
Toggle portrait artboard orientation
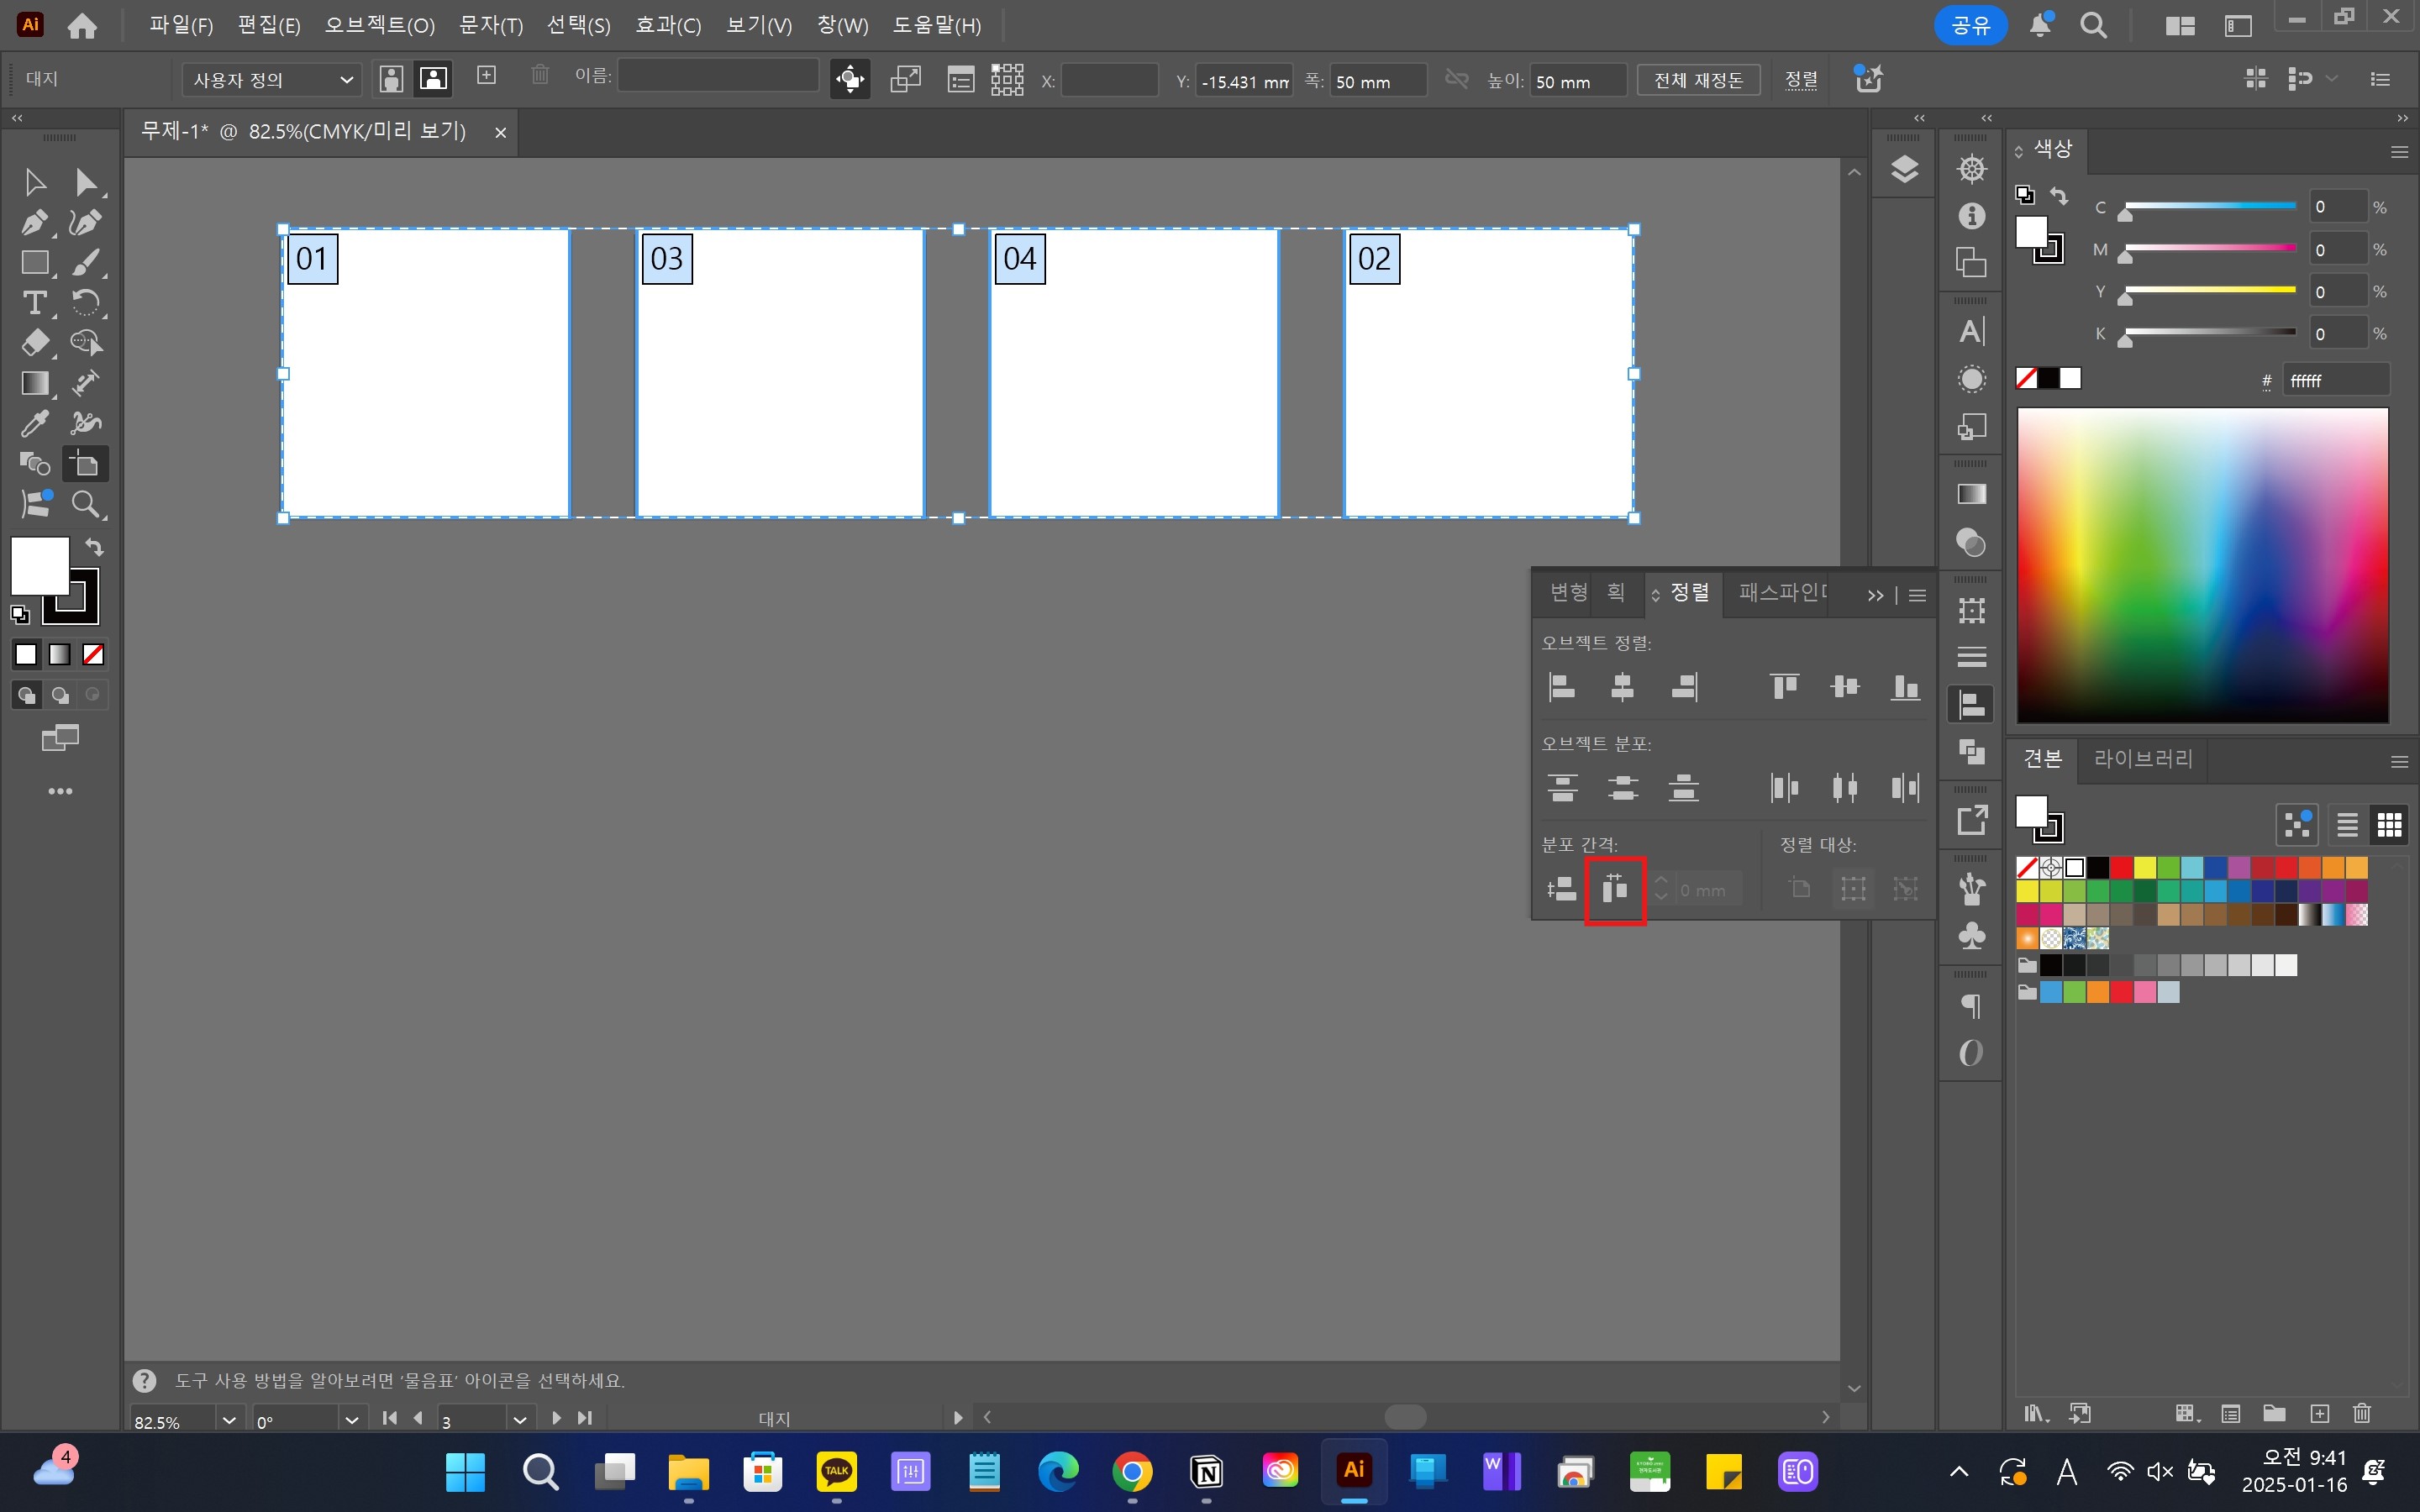click(391, 80)
